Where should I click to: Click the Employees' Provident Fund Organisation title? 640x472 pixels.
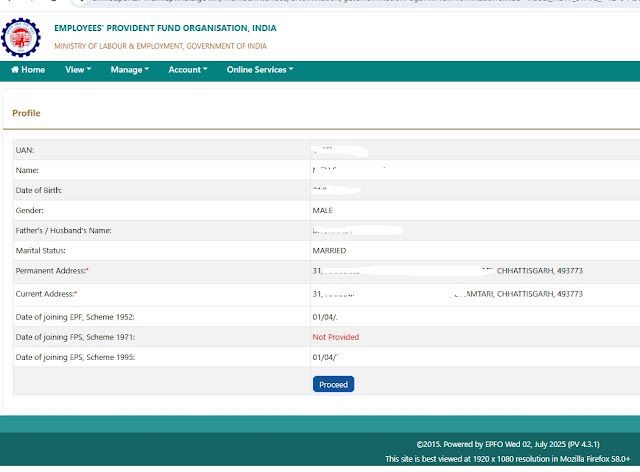pos(165,28)
